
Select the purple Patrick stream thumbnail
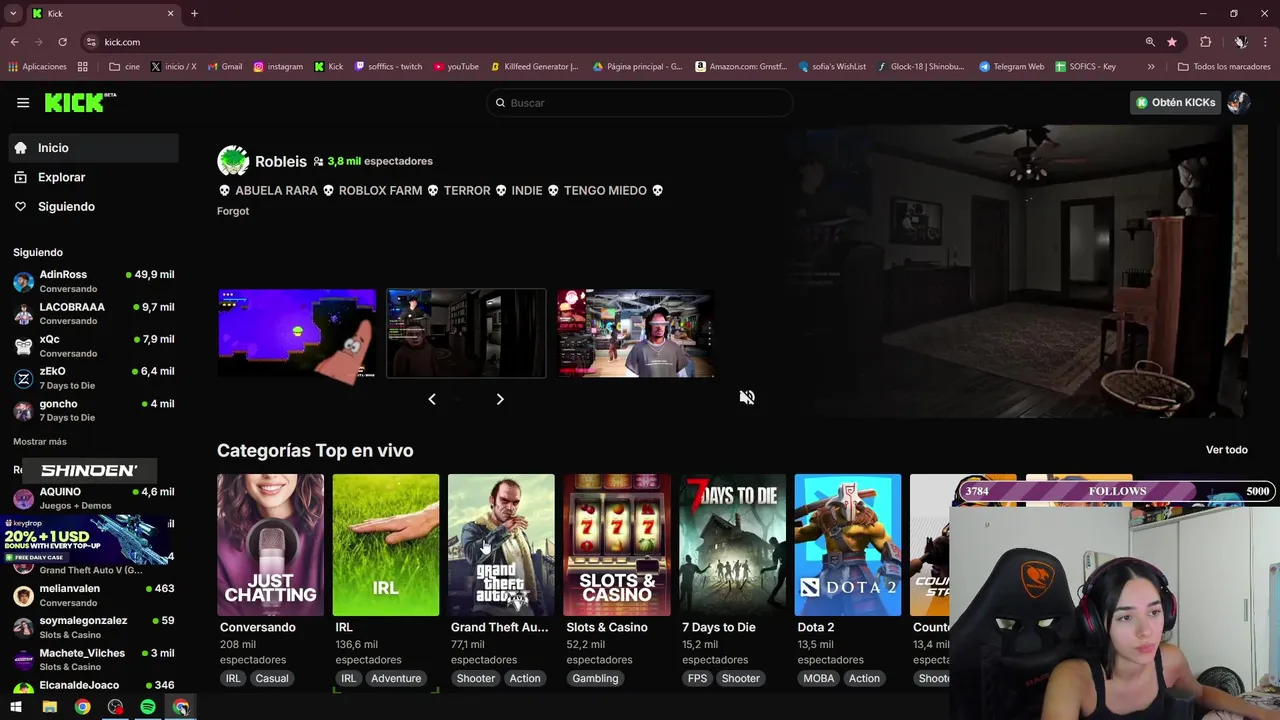297,333
